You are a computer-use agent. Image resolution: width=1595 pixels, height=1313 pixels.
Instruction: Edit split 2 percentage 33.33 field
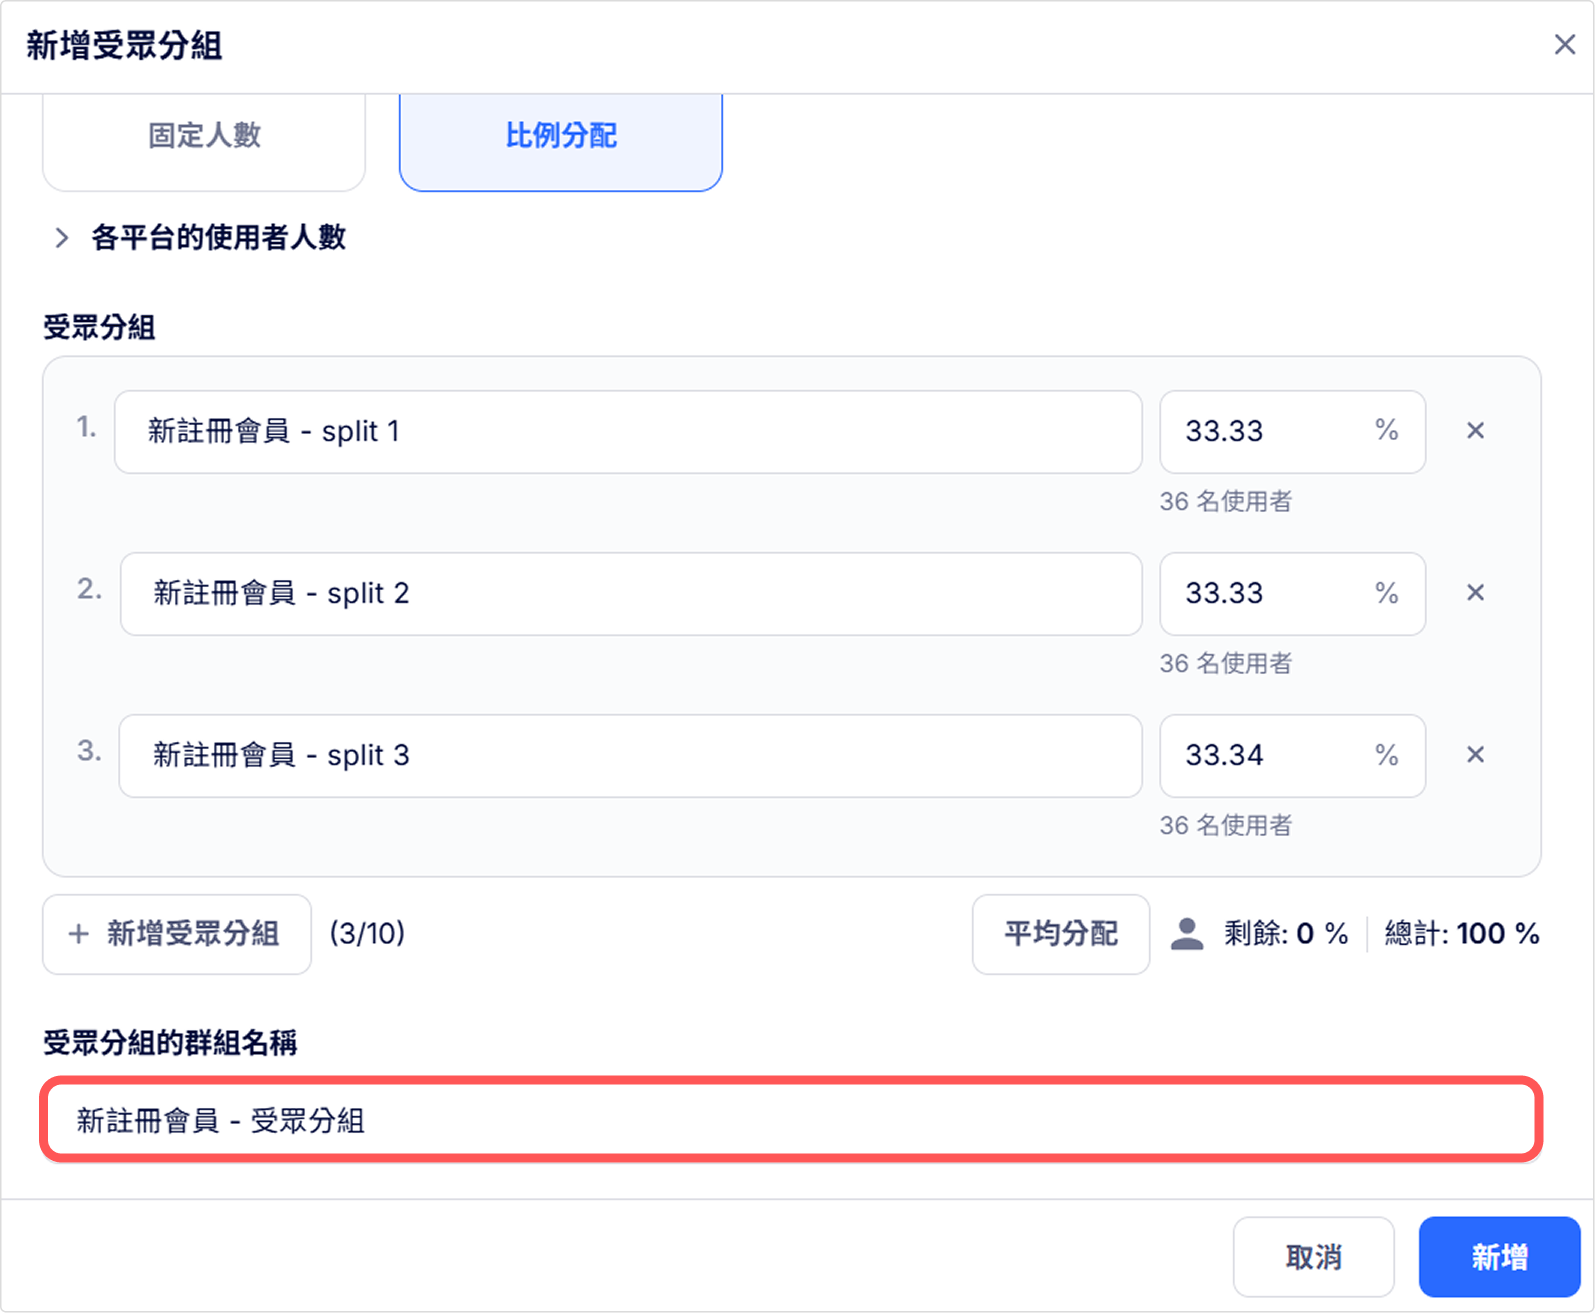coord(1292,594)
